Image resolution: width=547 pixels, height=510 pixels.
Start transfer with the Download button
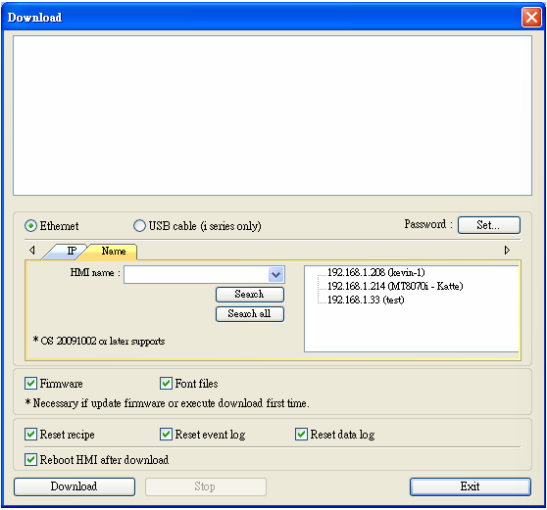[x=74, y=487]
